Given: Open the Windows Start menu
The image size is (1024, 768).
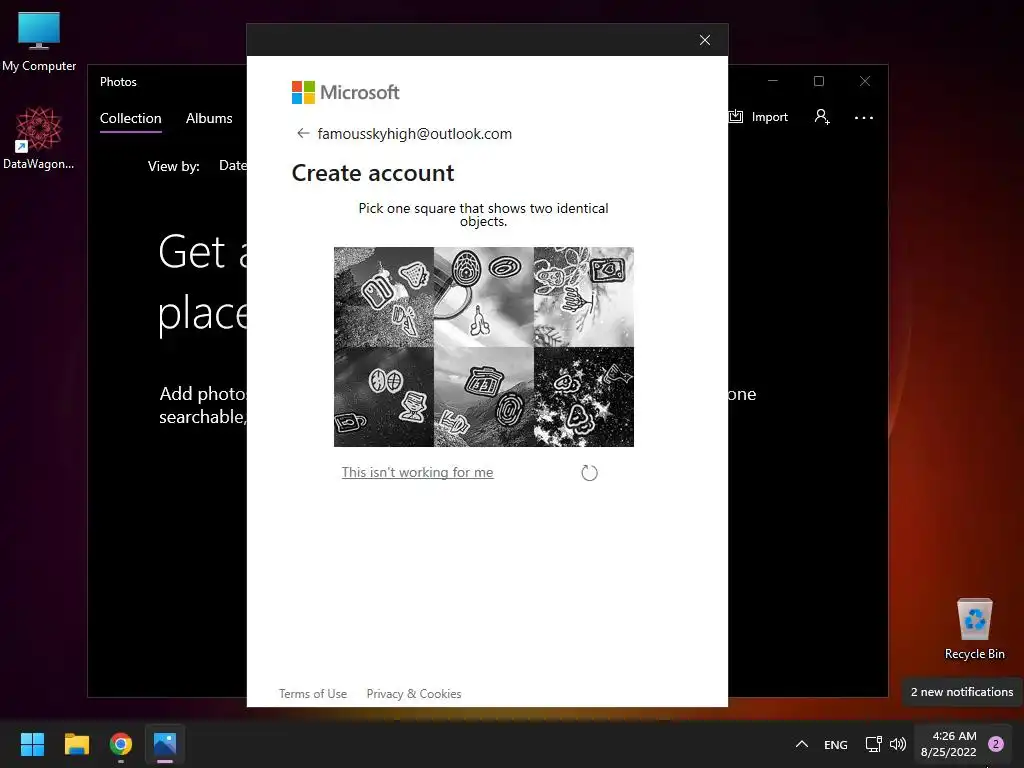Looking at the screenshot, I should point(32,744).
